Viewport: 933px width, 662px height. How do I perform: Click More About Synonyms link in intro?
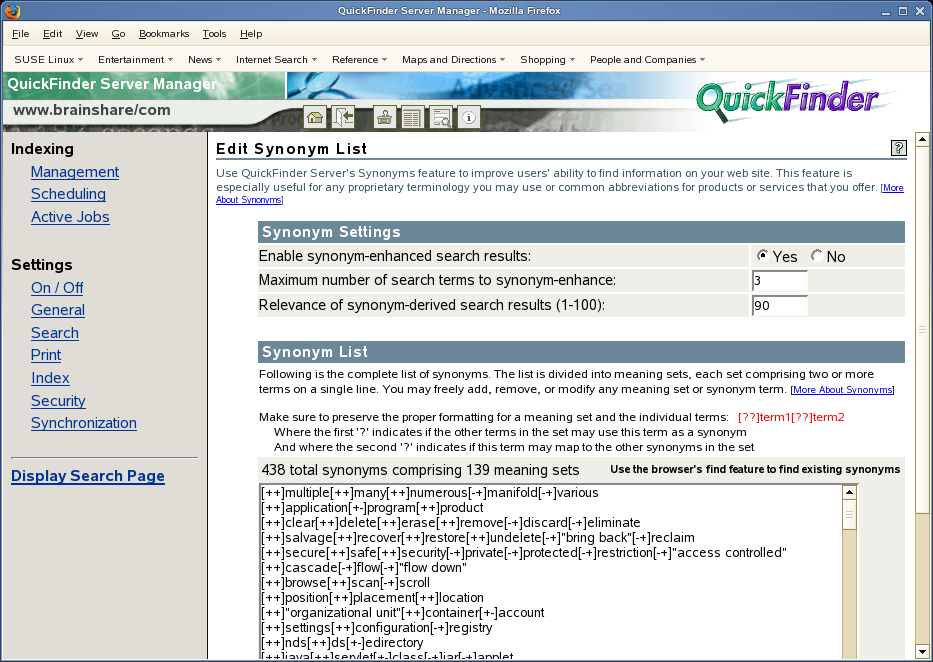tap(893, 188)
